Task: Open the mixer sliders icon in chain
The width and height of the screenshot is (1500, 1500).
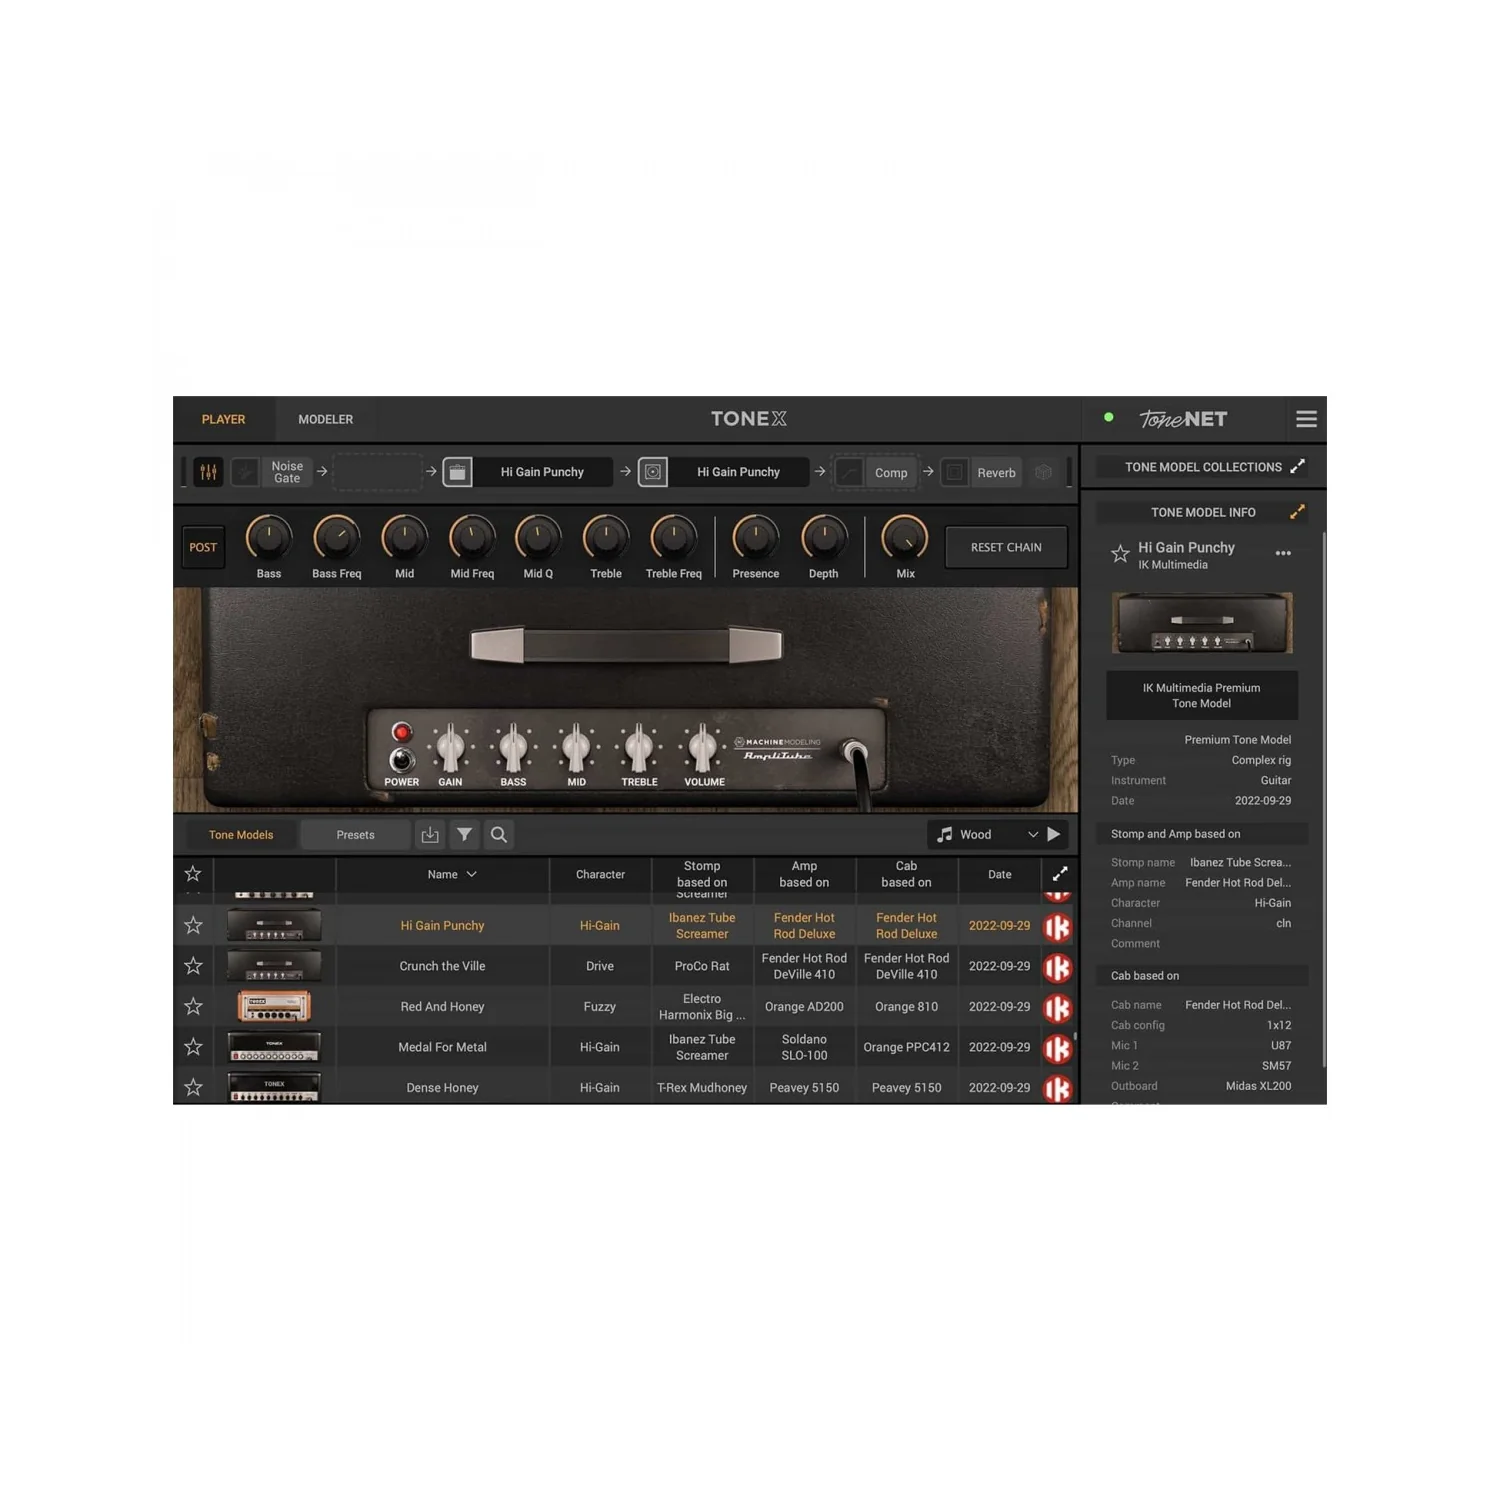Action: click(208, 472)
